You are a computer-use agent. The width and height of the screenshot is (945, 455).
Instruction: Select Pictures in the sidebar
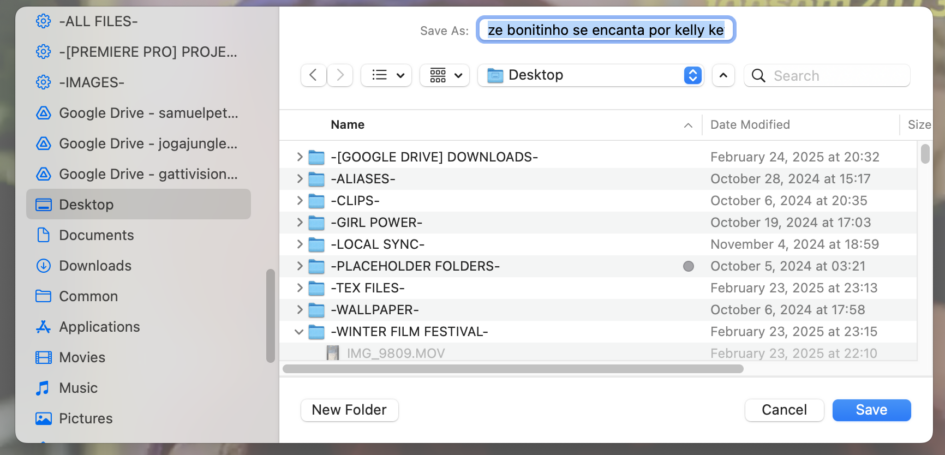(85, 418)
